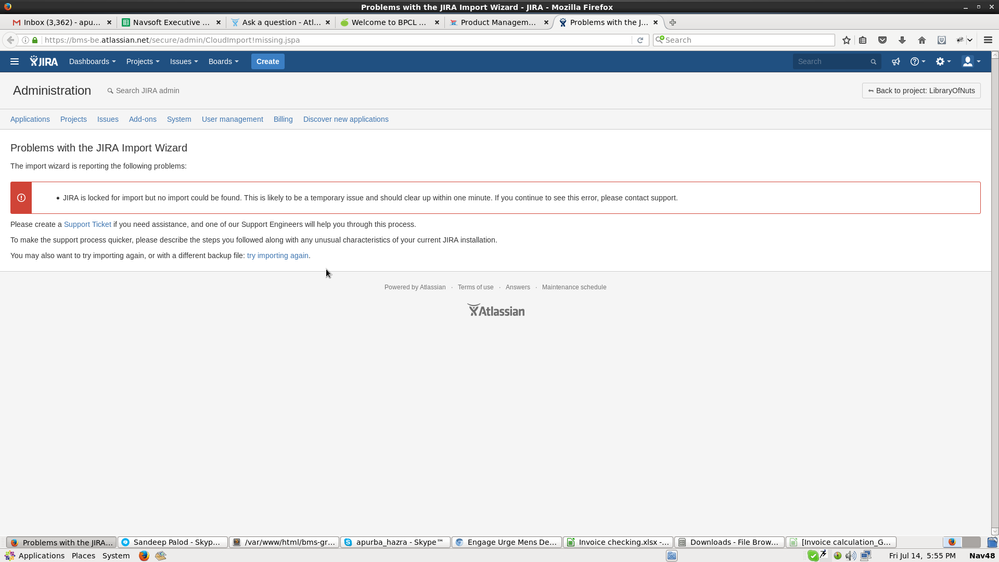The width and height of the screenshot is (999, 562).
Task: Open the JIRA help question-mark menu
Action: tap(917, 62)
